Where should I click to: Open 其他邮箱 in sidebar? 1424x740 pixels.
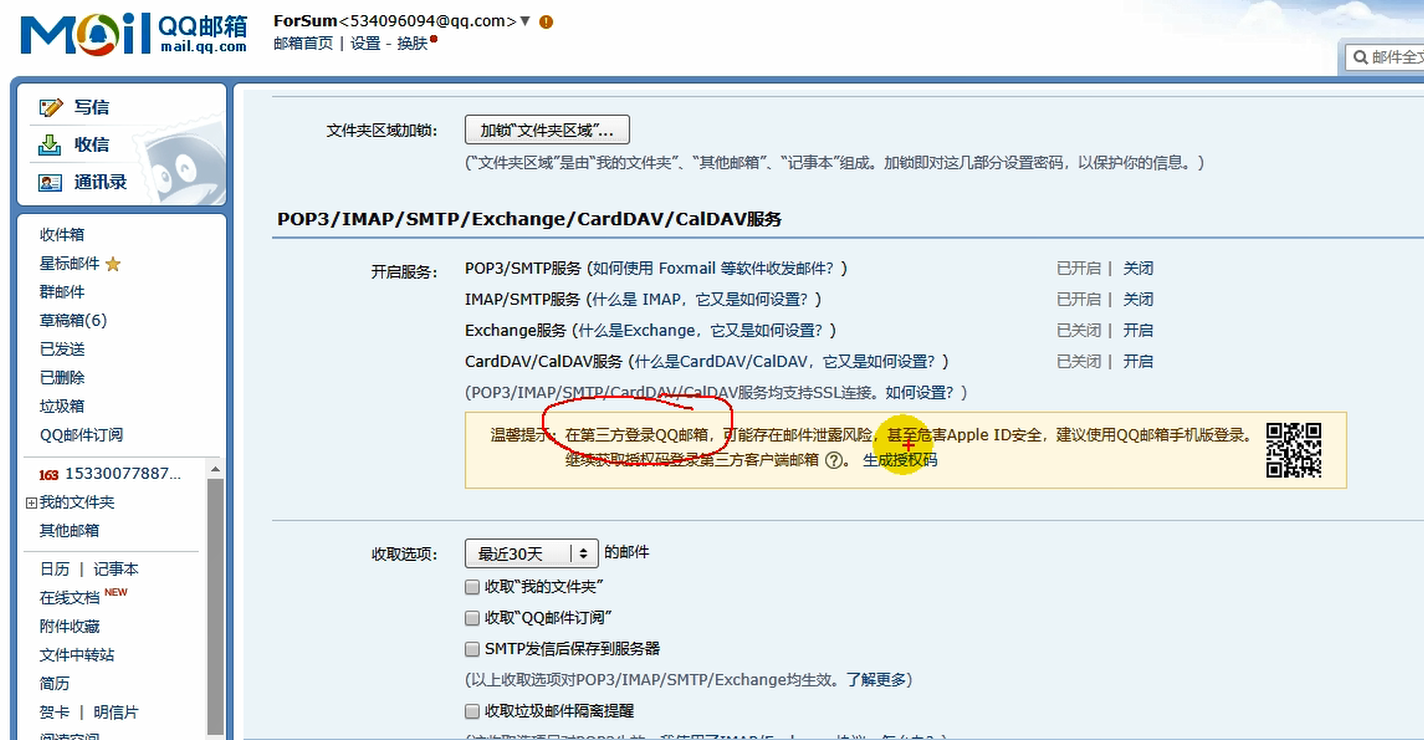[69, 531]
